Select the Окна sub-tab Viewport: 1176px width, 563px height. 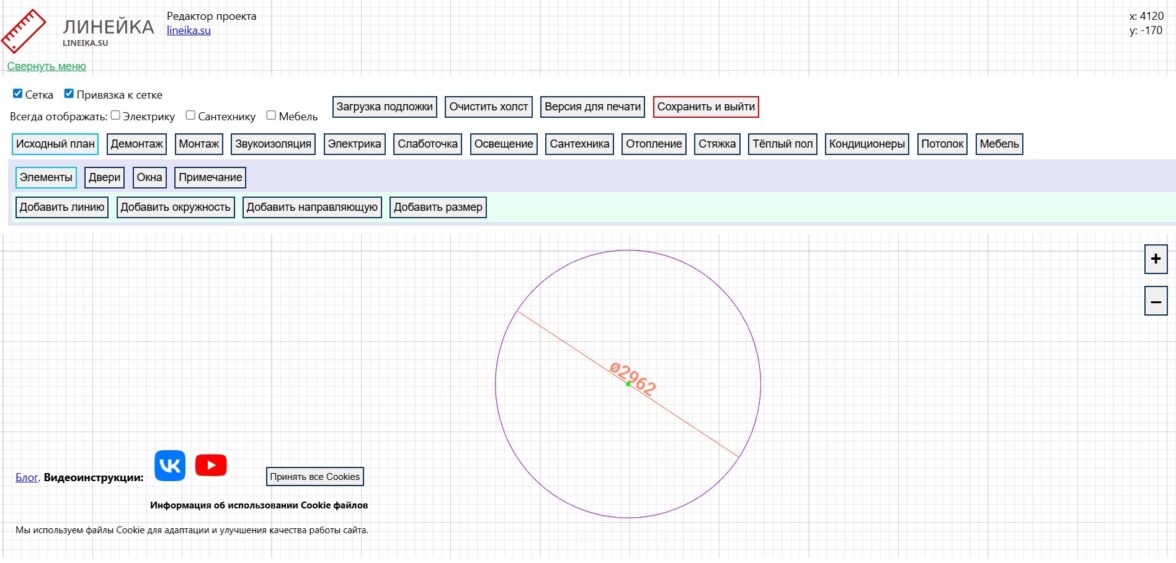(x=151, y=178)
